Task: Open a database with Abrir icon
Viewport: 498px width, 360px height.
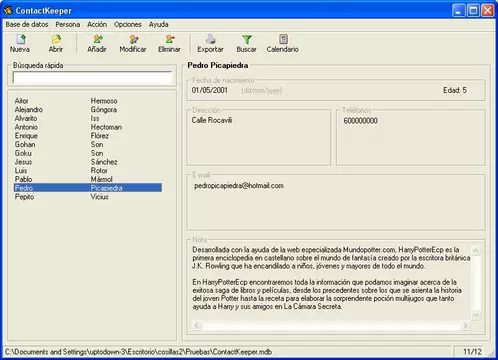Action: pos(56,43)
